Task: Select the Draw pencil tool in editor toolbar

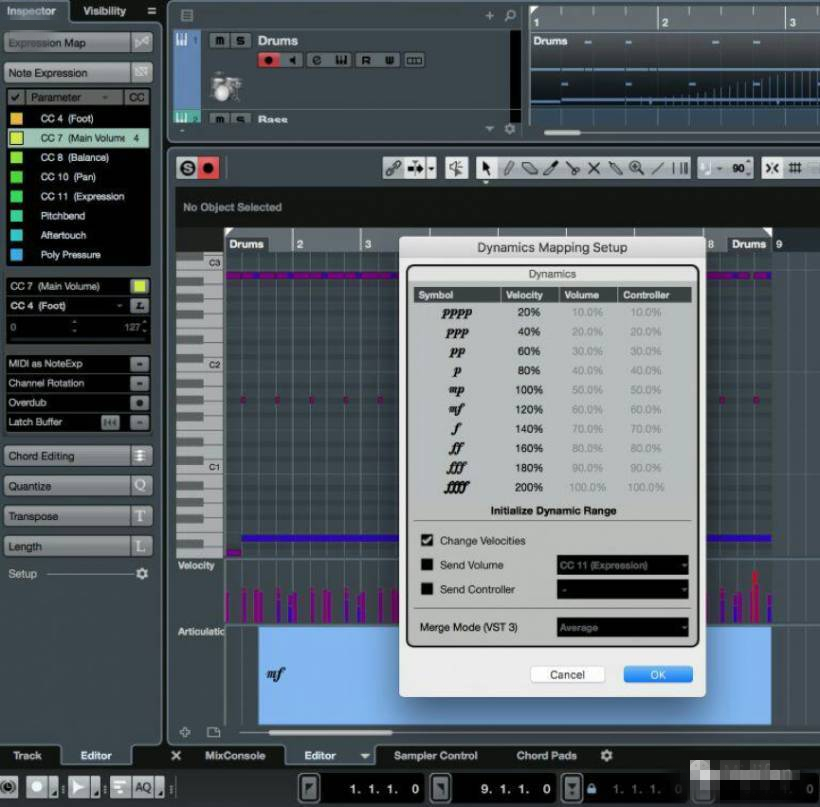Action: pyautogui.click(x=508, y=169)
